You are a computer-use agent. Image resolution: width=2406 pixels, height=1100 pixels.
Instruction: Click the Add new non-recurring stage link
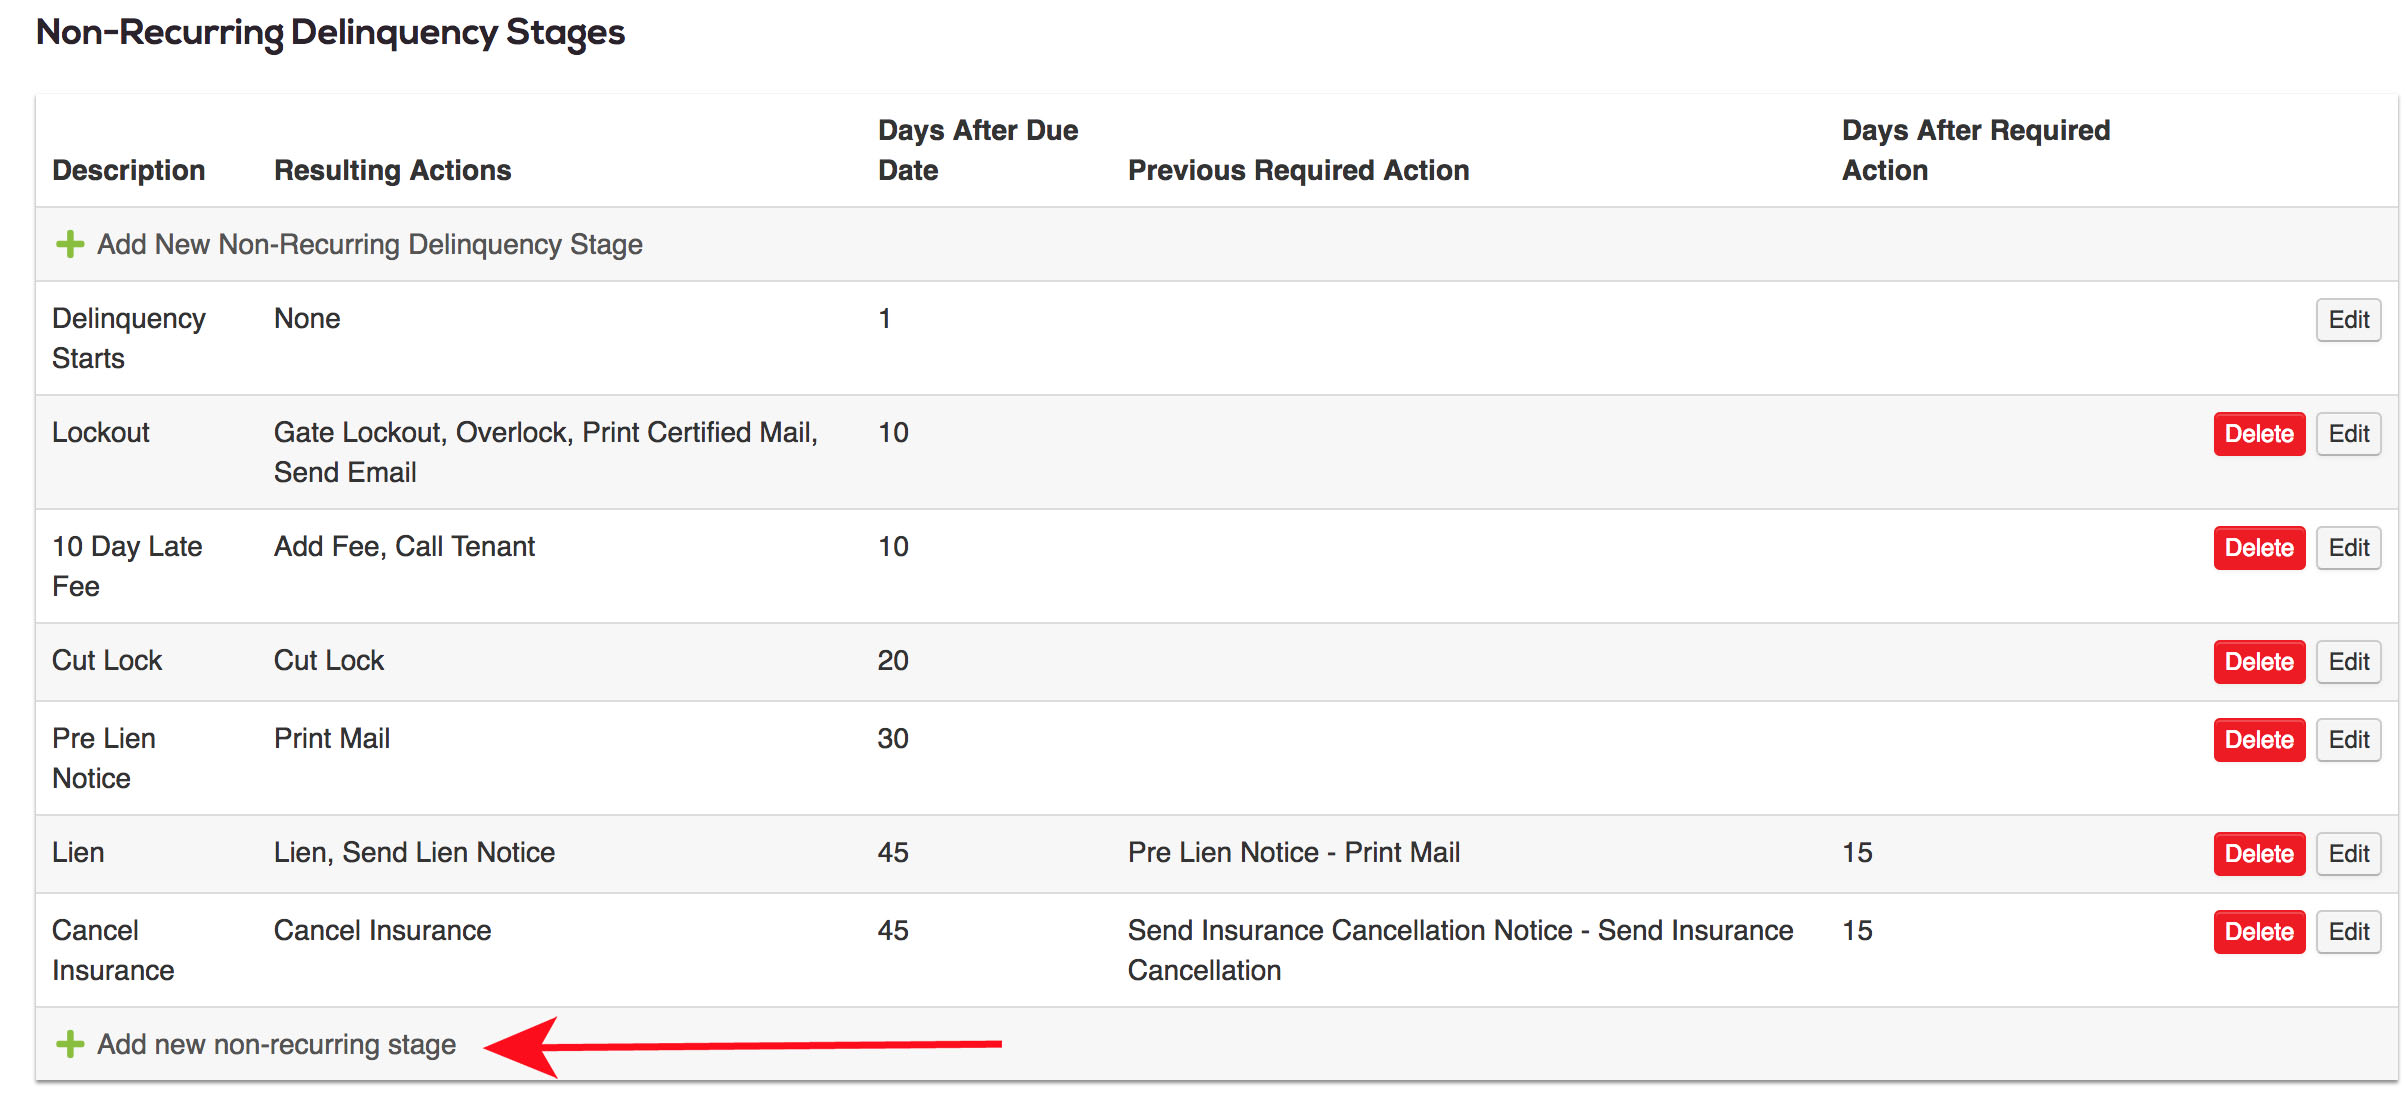[276, 1044]
